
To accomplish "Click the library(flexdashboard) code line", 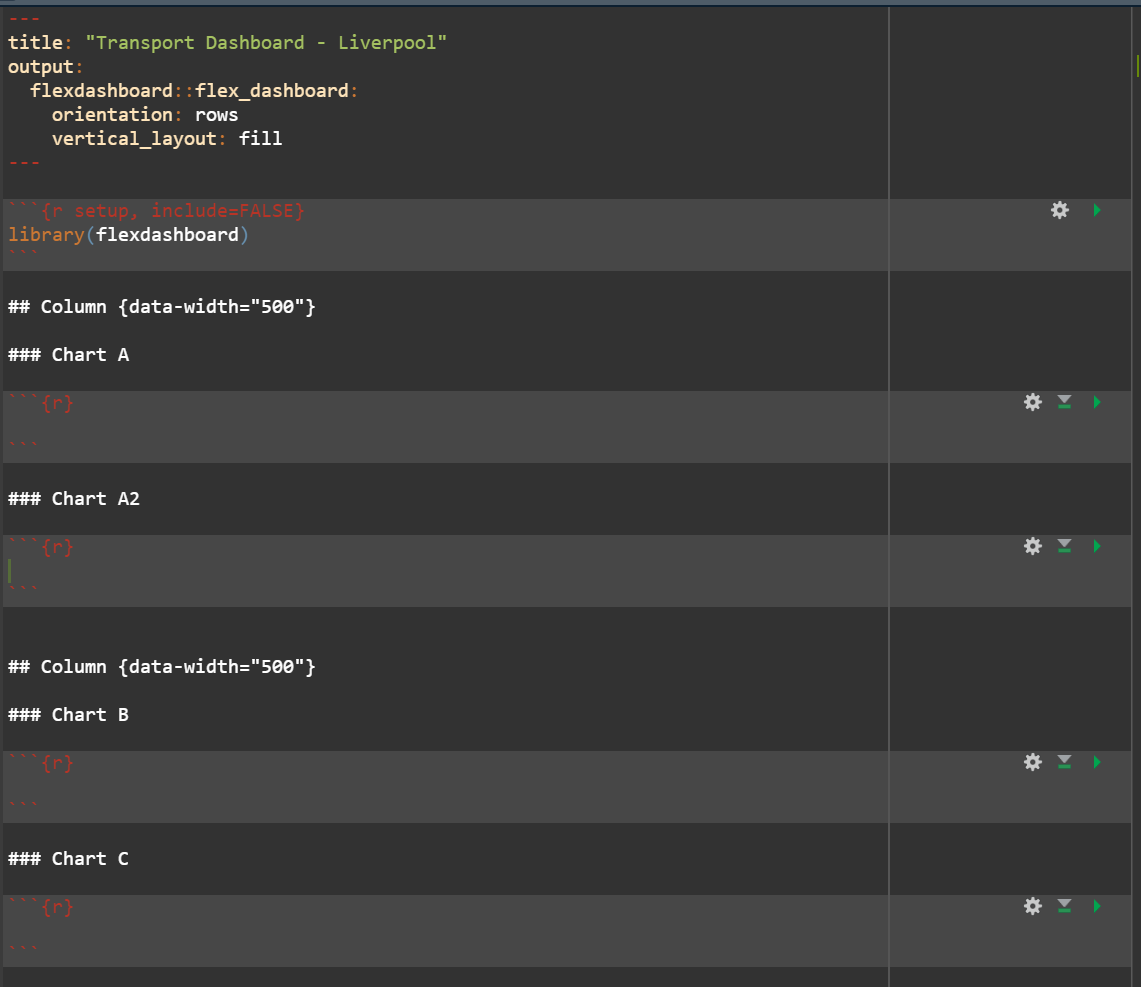I will tap(125, 235).
